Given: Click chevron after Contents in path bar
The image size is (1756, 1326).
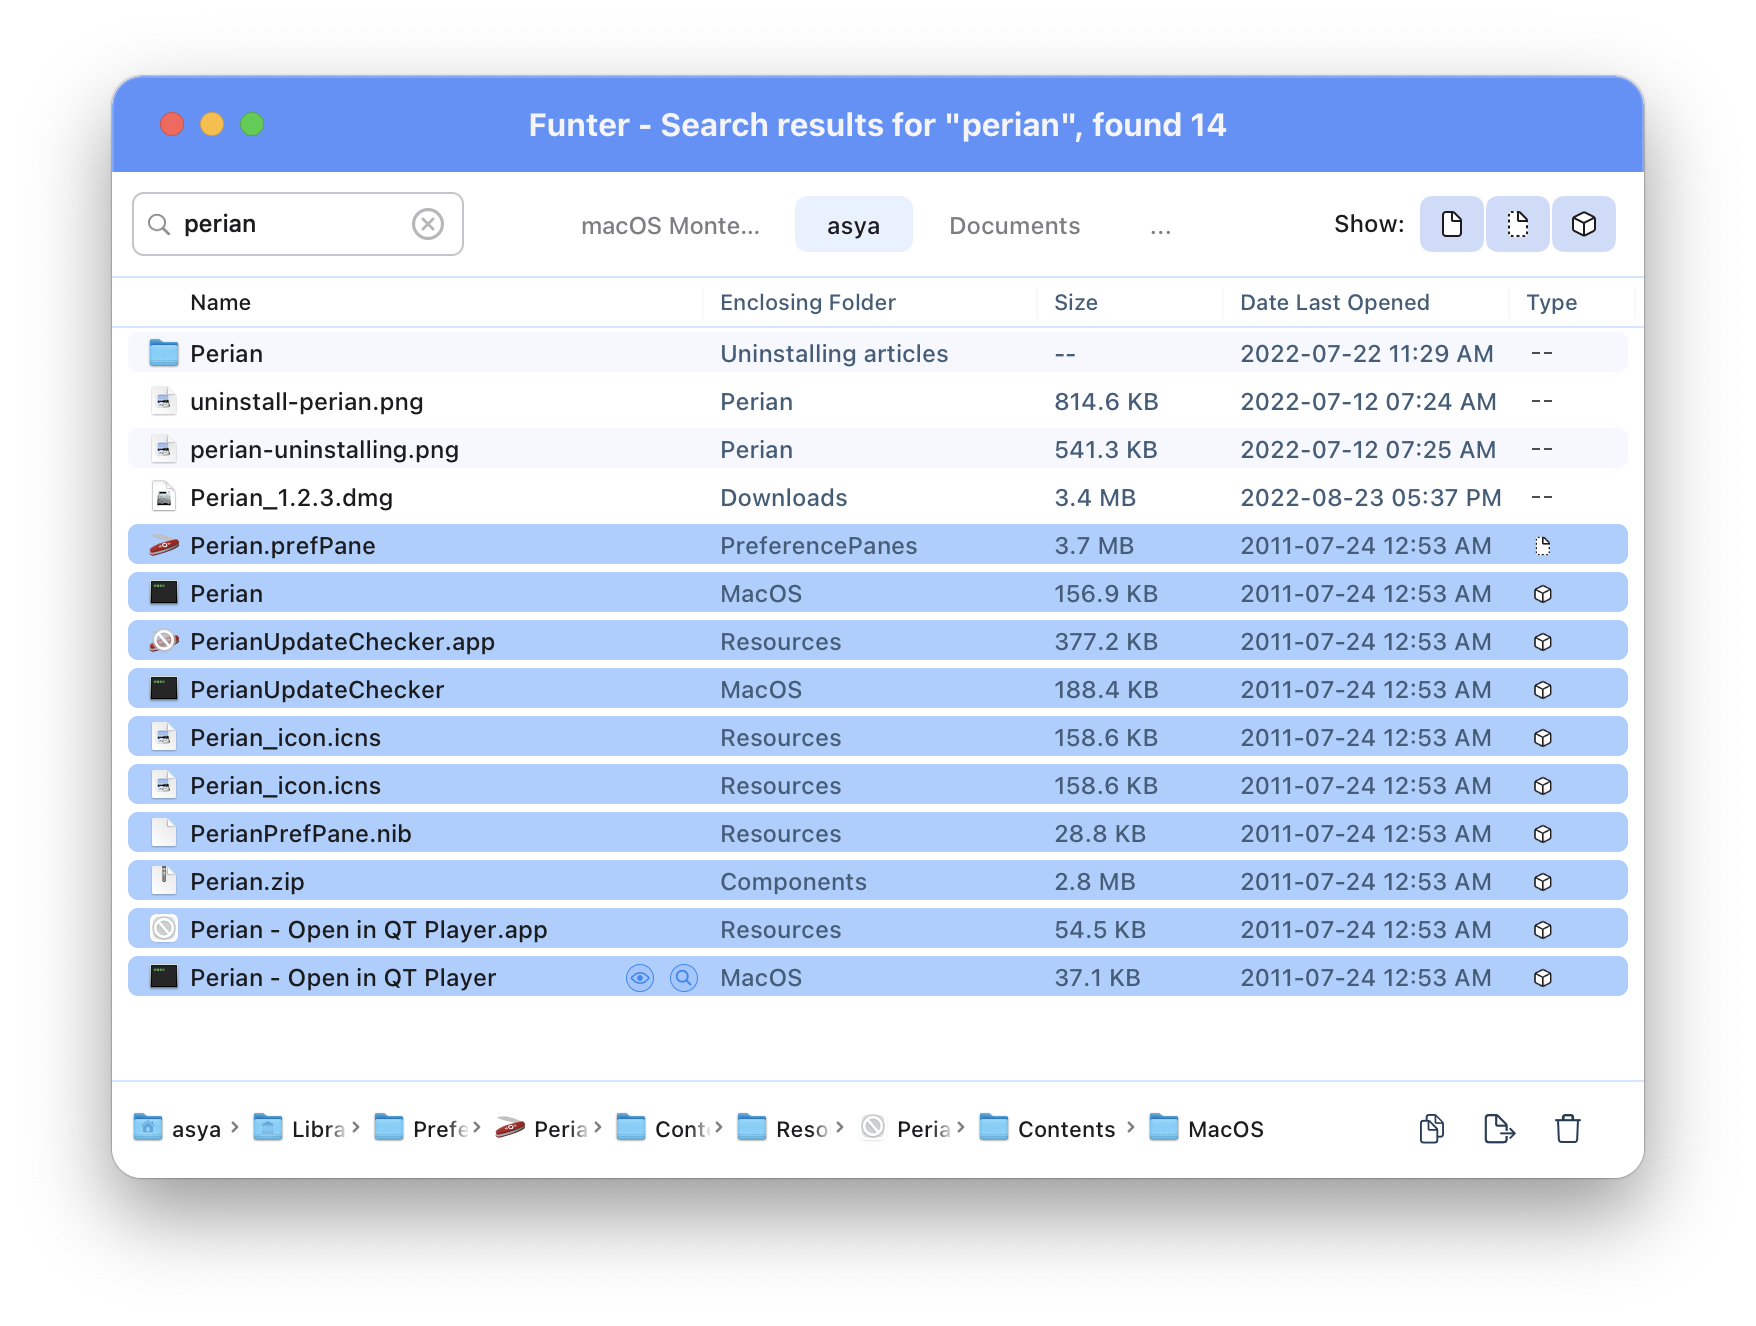Looking at the screenshot, I should [x=1131, y=1127].
